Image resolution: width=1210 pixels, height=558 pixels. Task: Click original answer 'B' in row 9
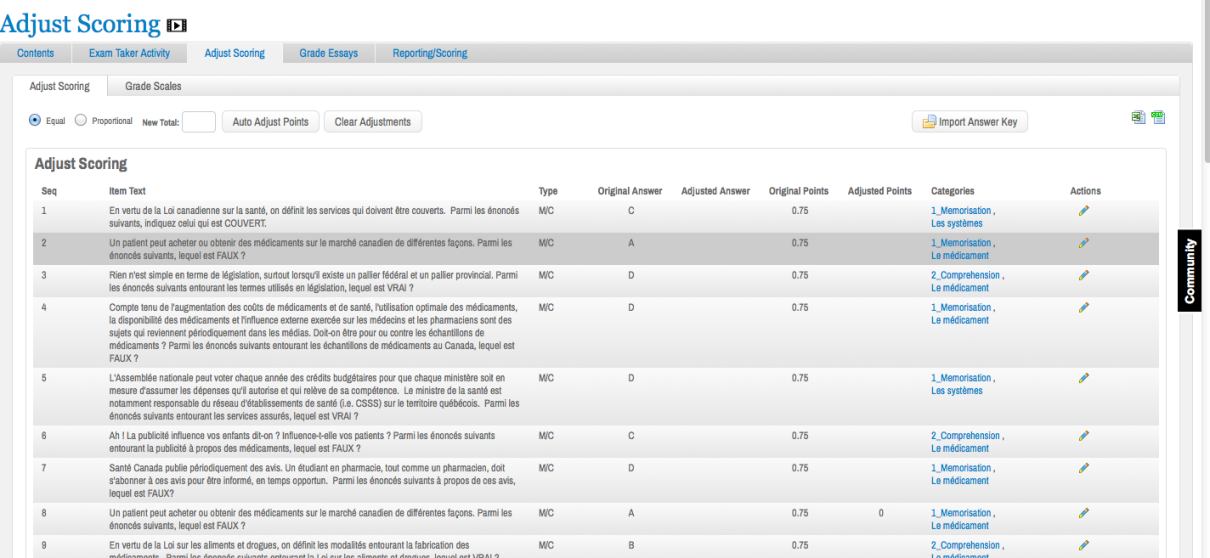(x=631, y=546)
